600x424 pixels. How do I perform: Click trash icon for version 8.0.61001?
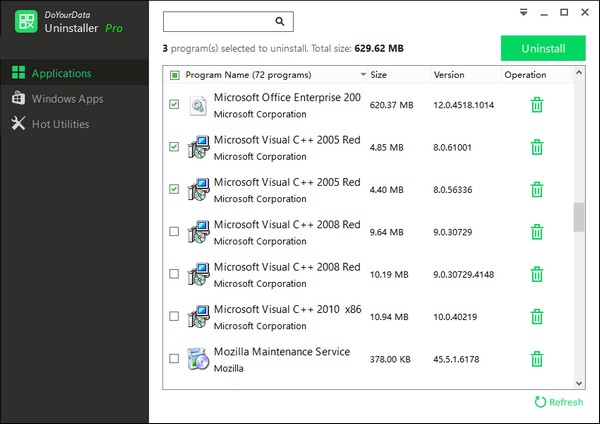point(537,147)
